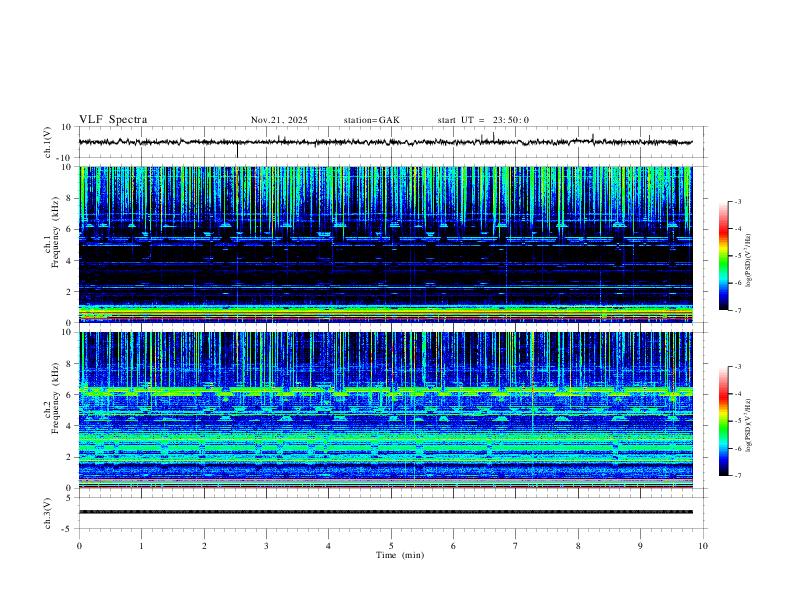Click the 'ch.3(V)' axis label
This screenshot has width=792, height=612.
coord(48,514)
